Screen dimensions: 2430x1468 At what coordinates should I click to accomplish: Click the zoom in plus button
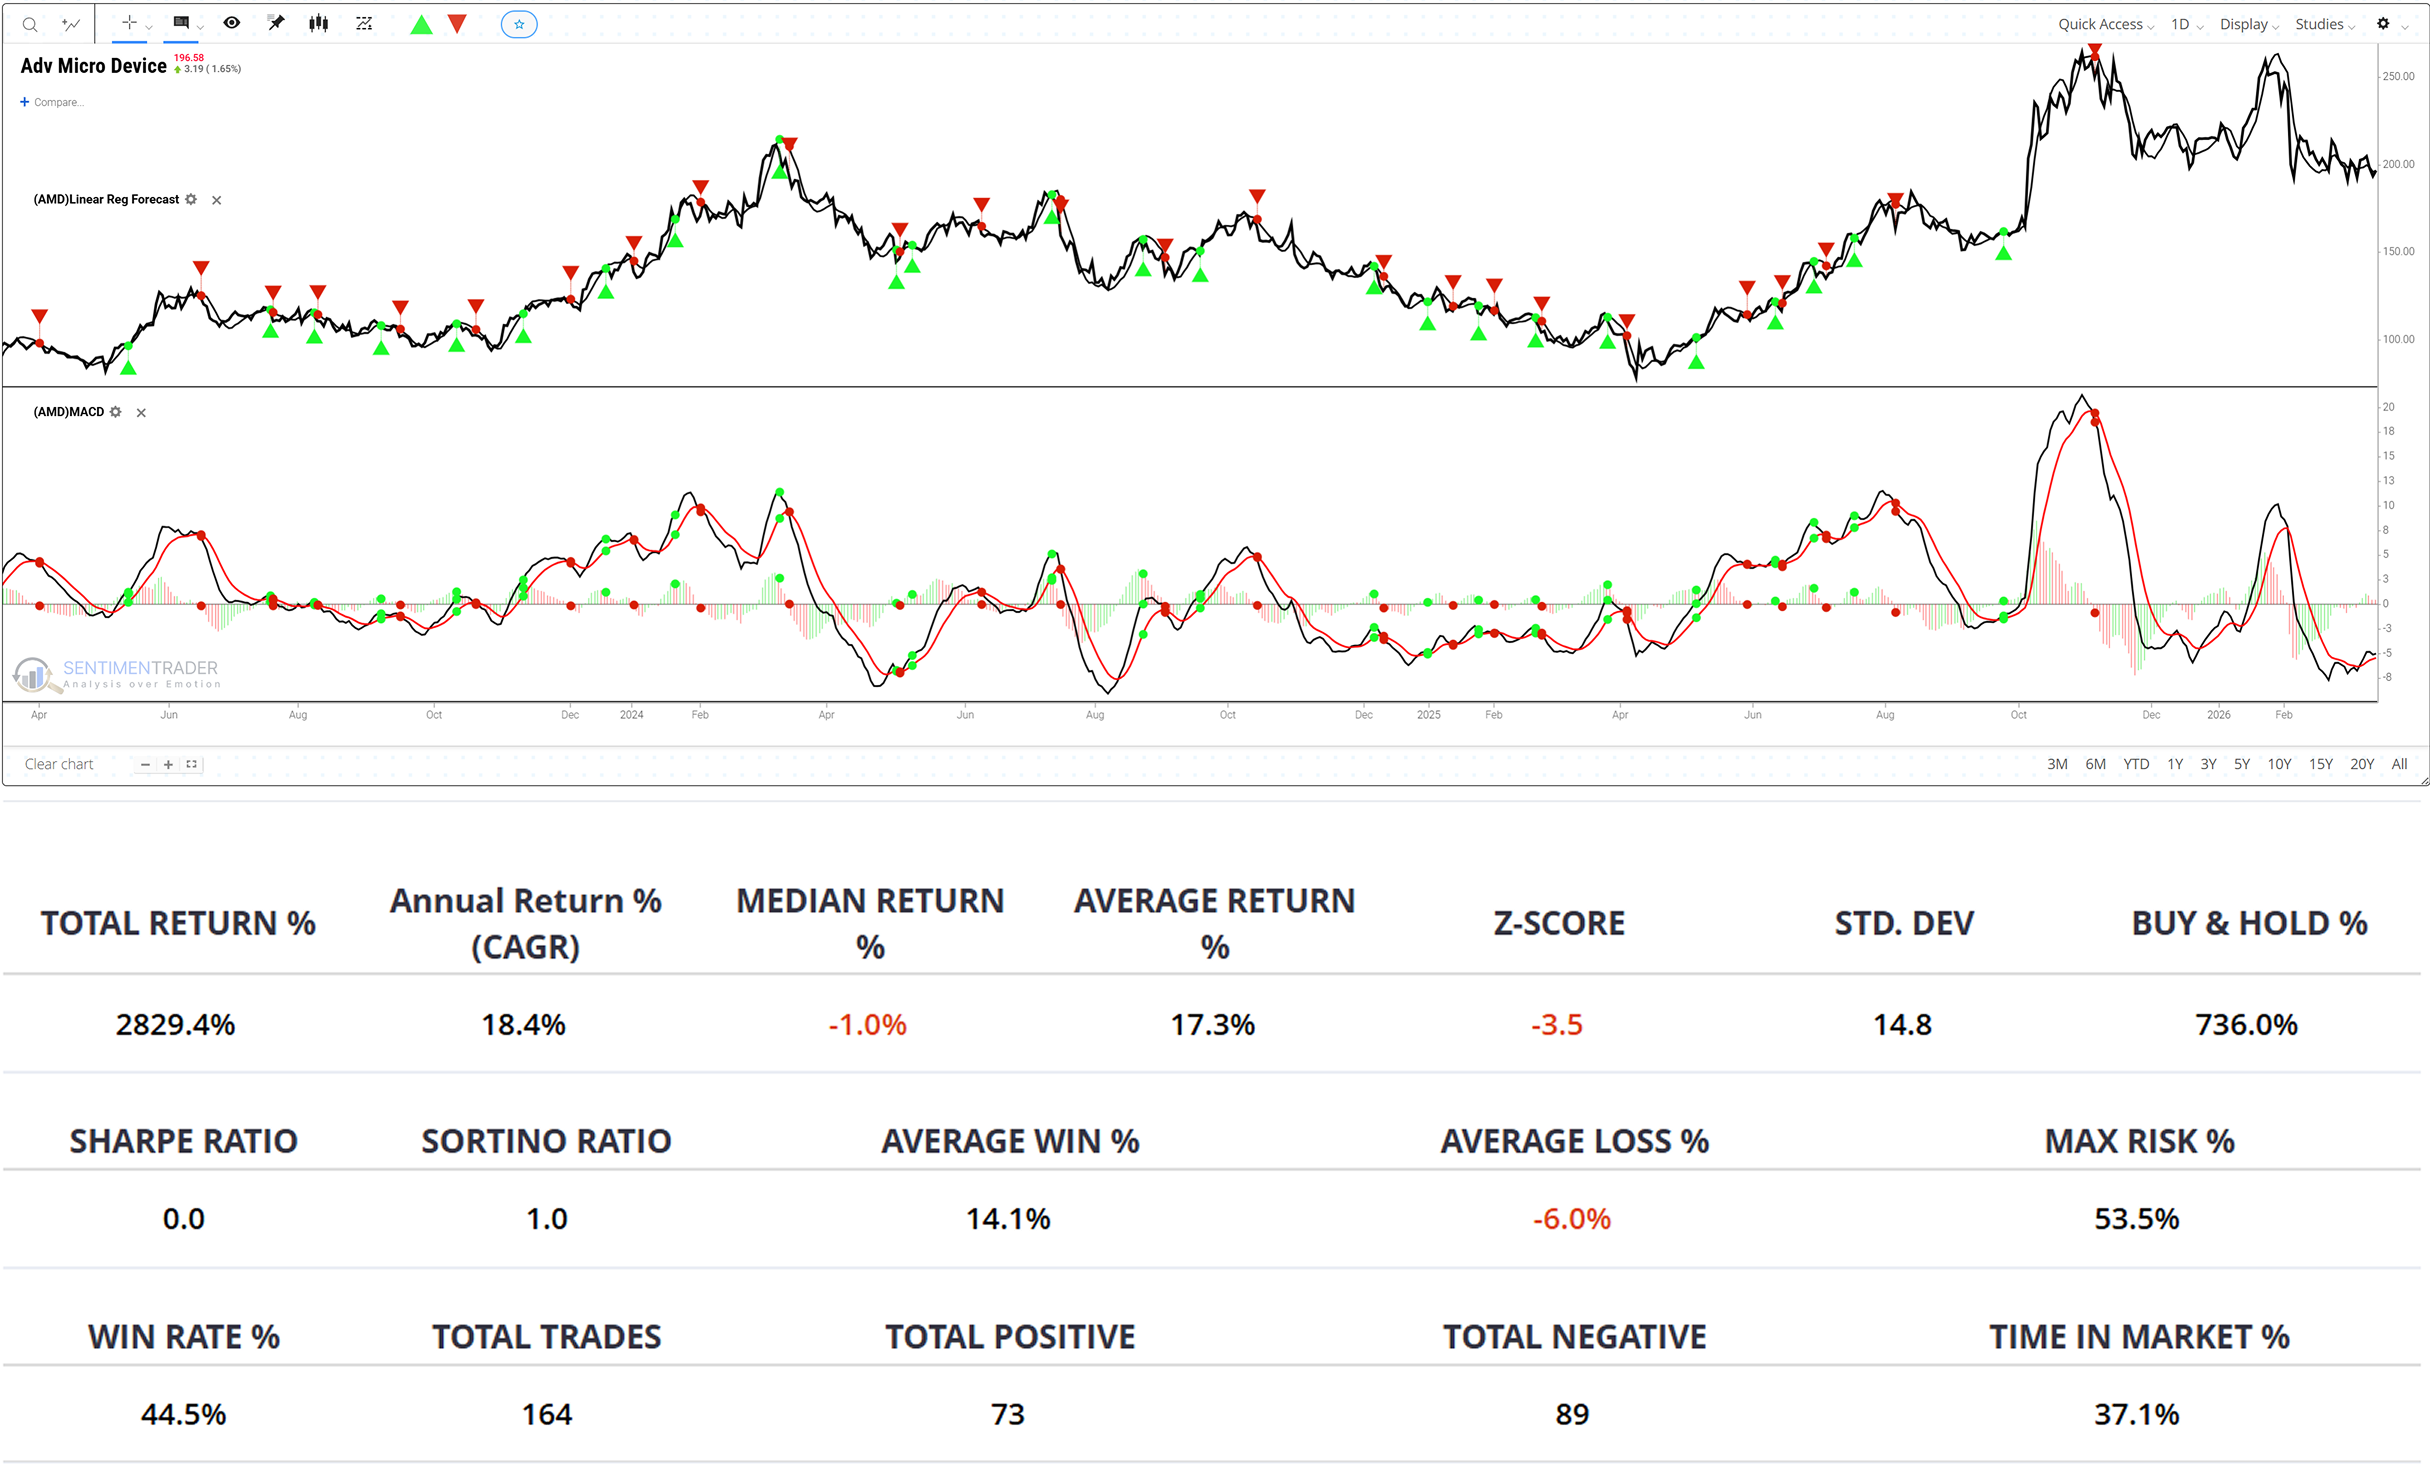coord(168,764)
